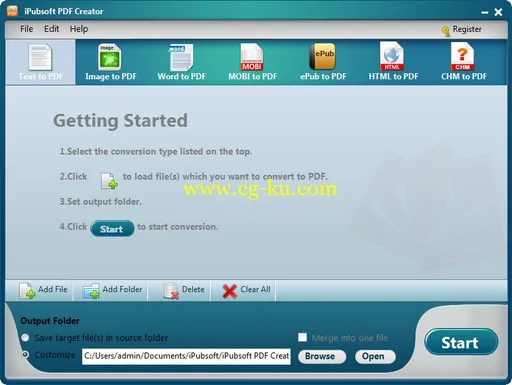Image resolution: width=512 pixels, height=385 pixels.
Task: Select the Text to PDF conversion type
Action: (x=40, y=62)
